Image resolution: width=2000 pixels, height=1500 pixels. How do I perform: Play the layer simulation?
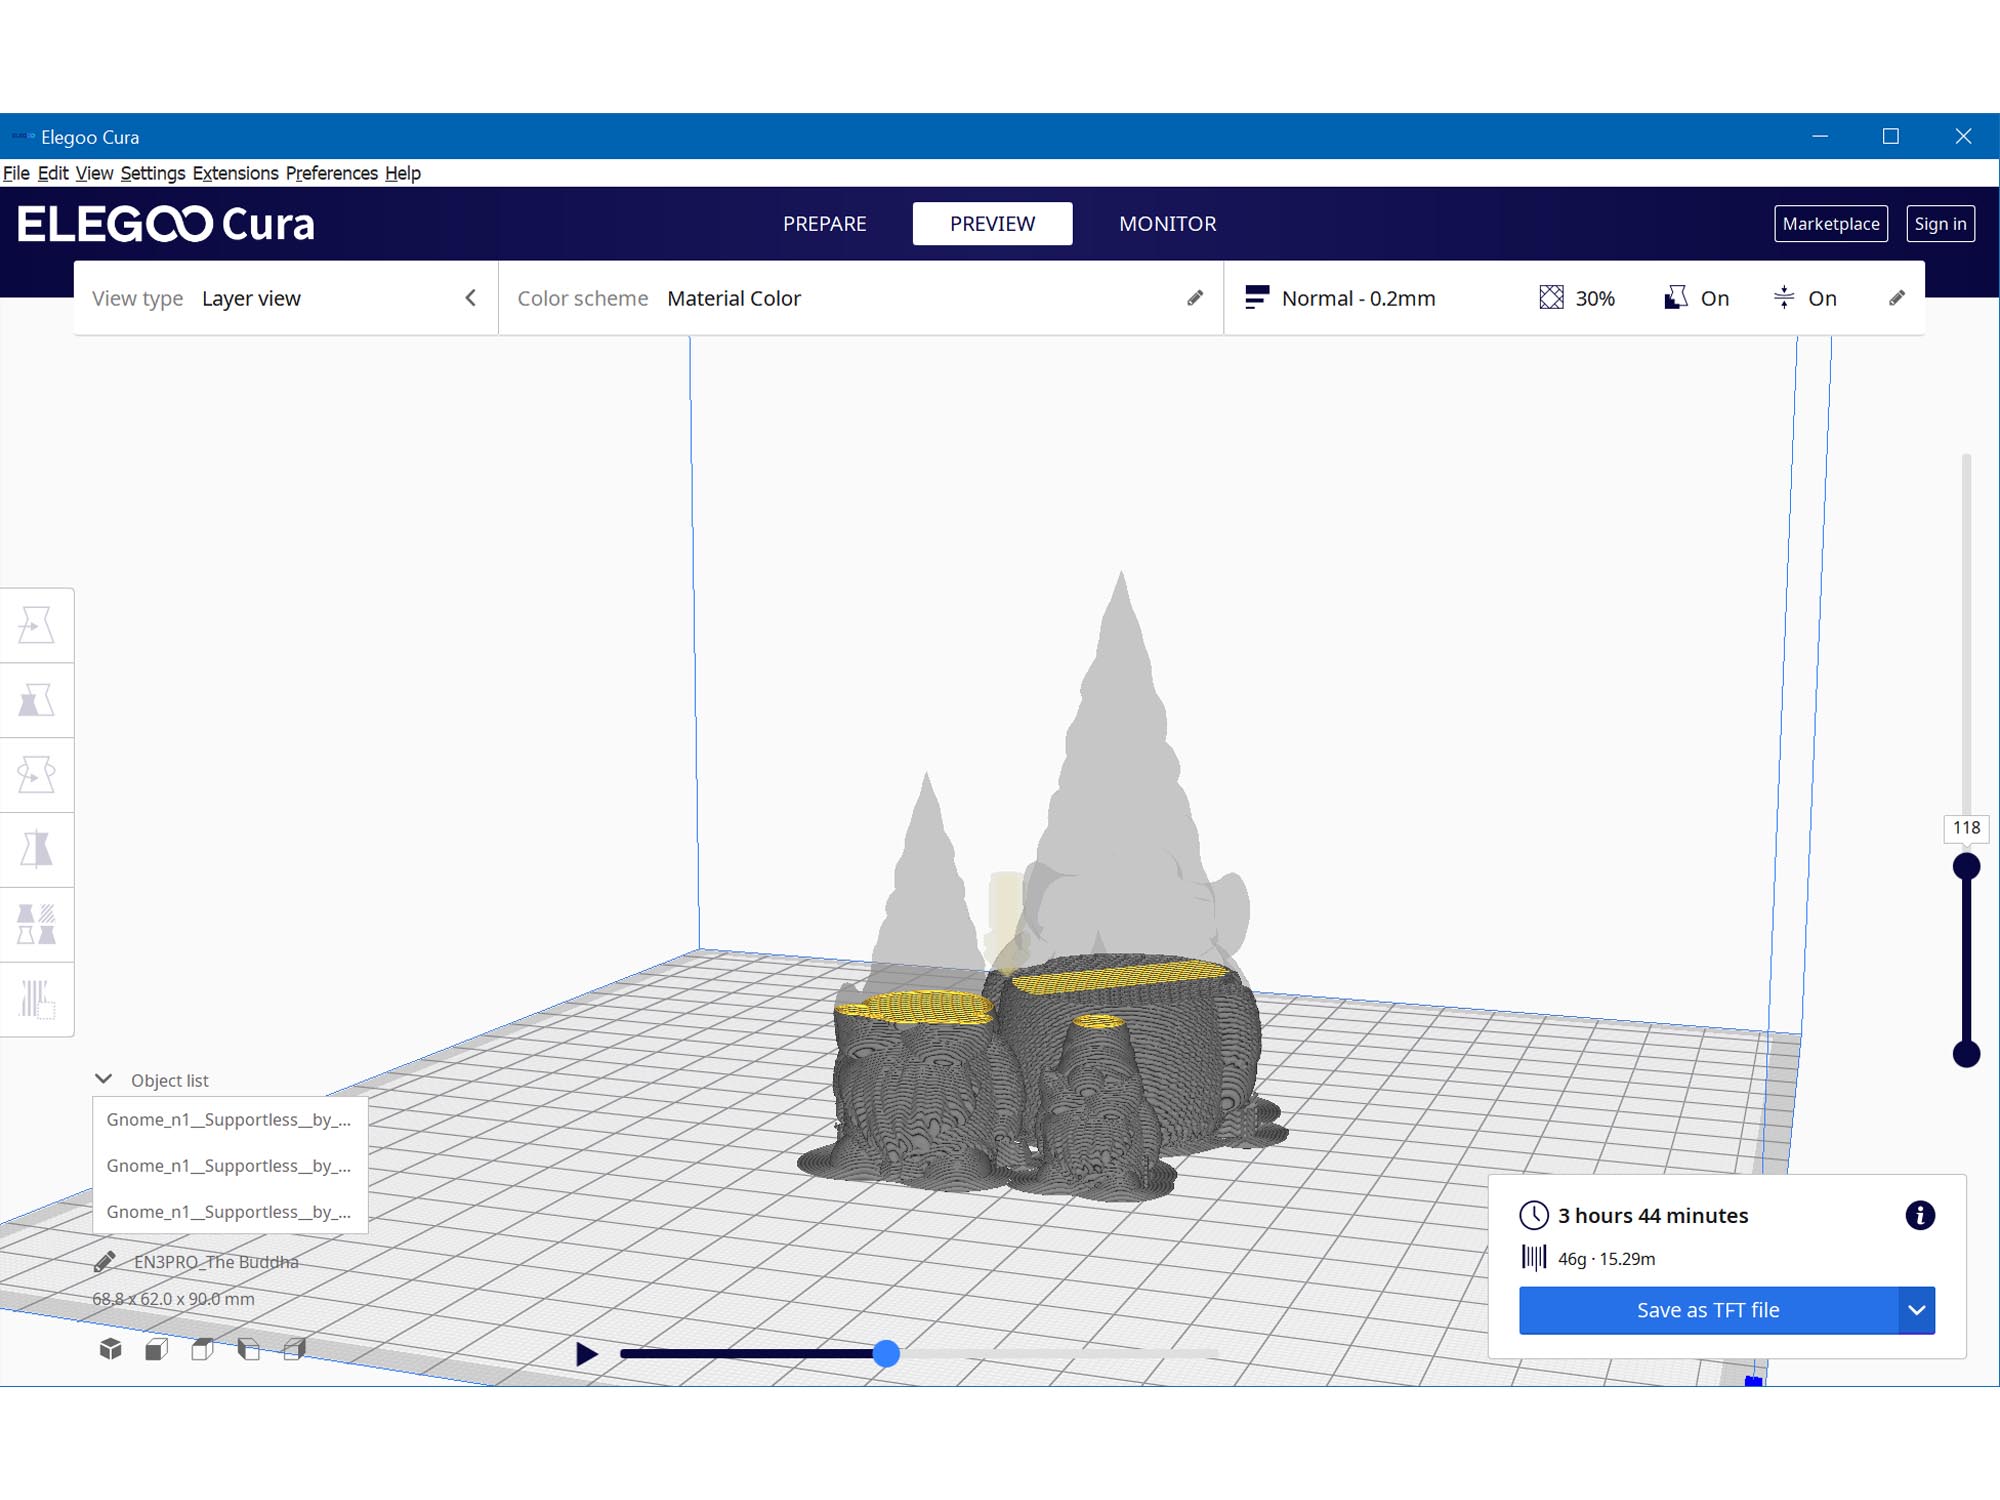click(x=587, y=1354)
